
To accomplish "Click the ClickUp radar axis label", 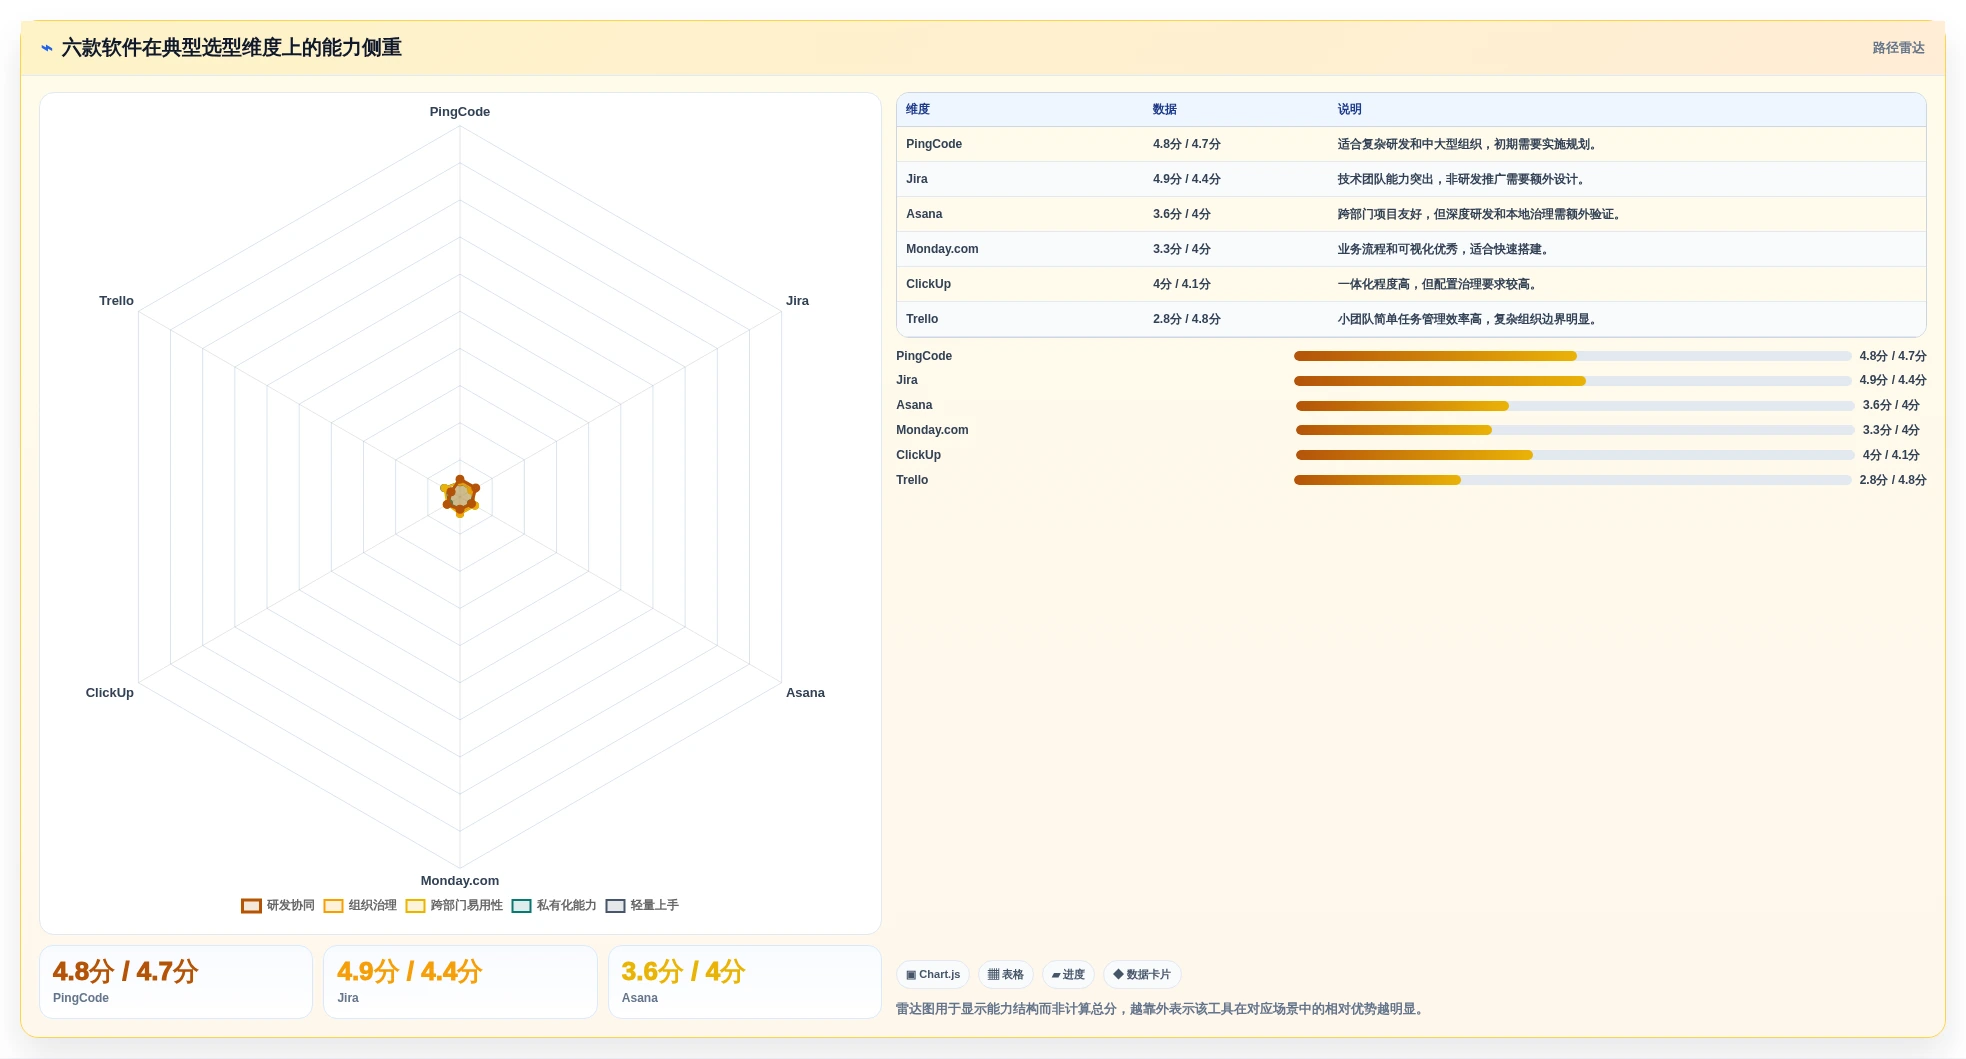I will 110,693.
